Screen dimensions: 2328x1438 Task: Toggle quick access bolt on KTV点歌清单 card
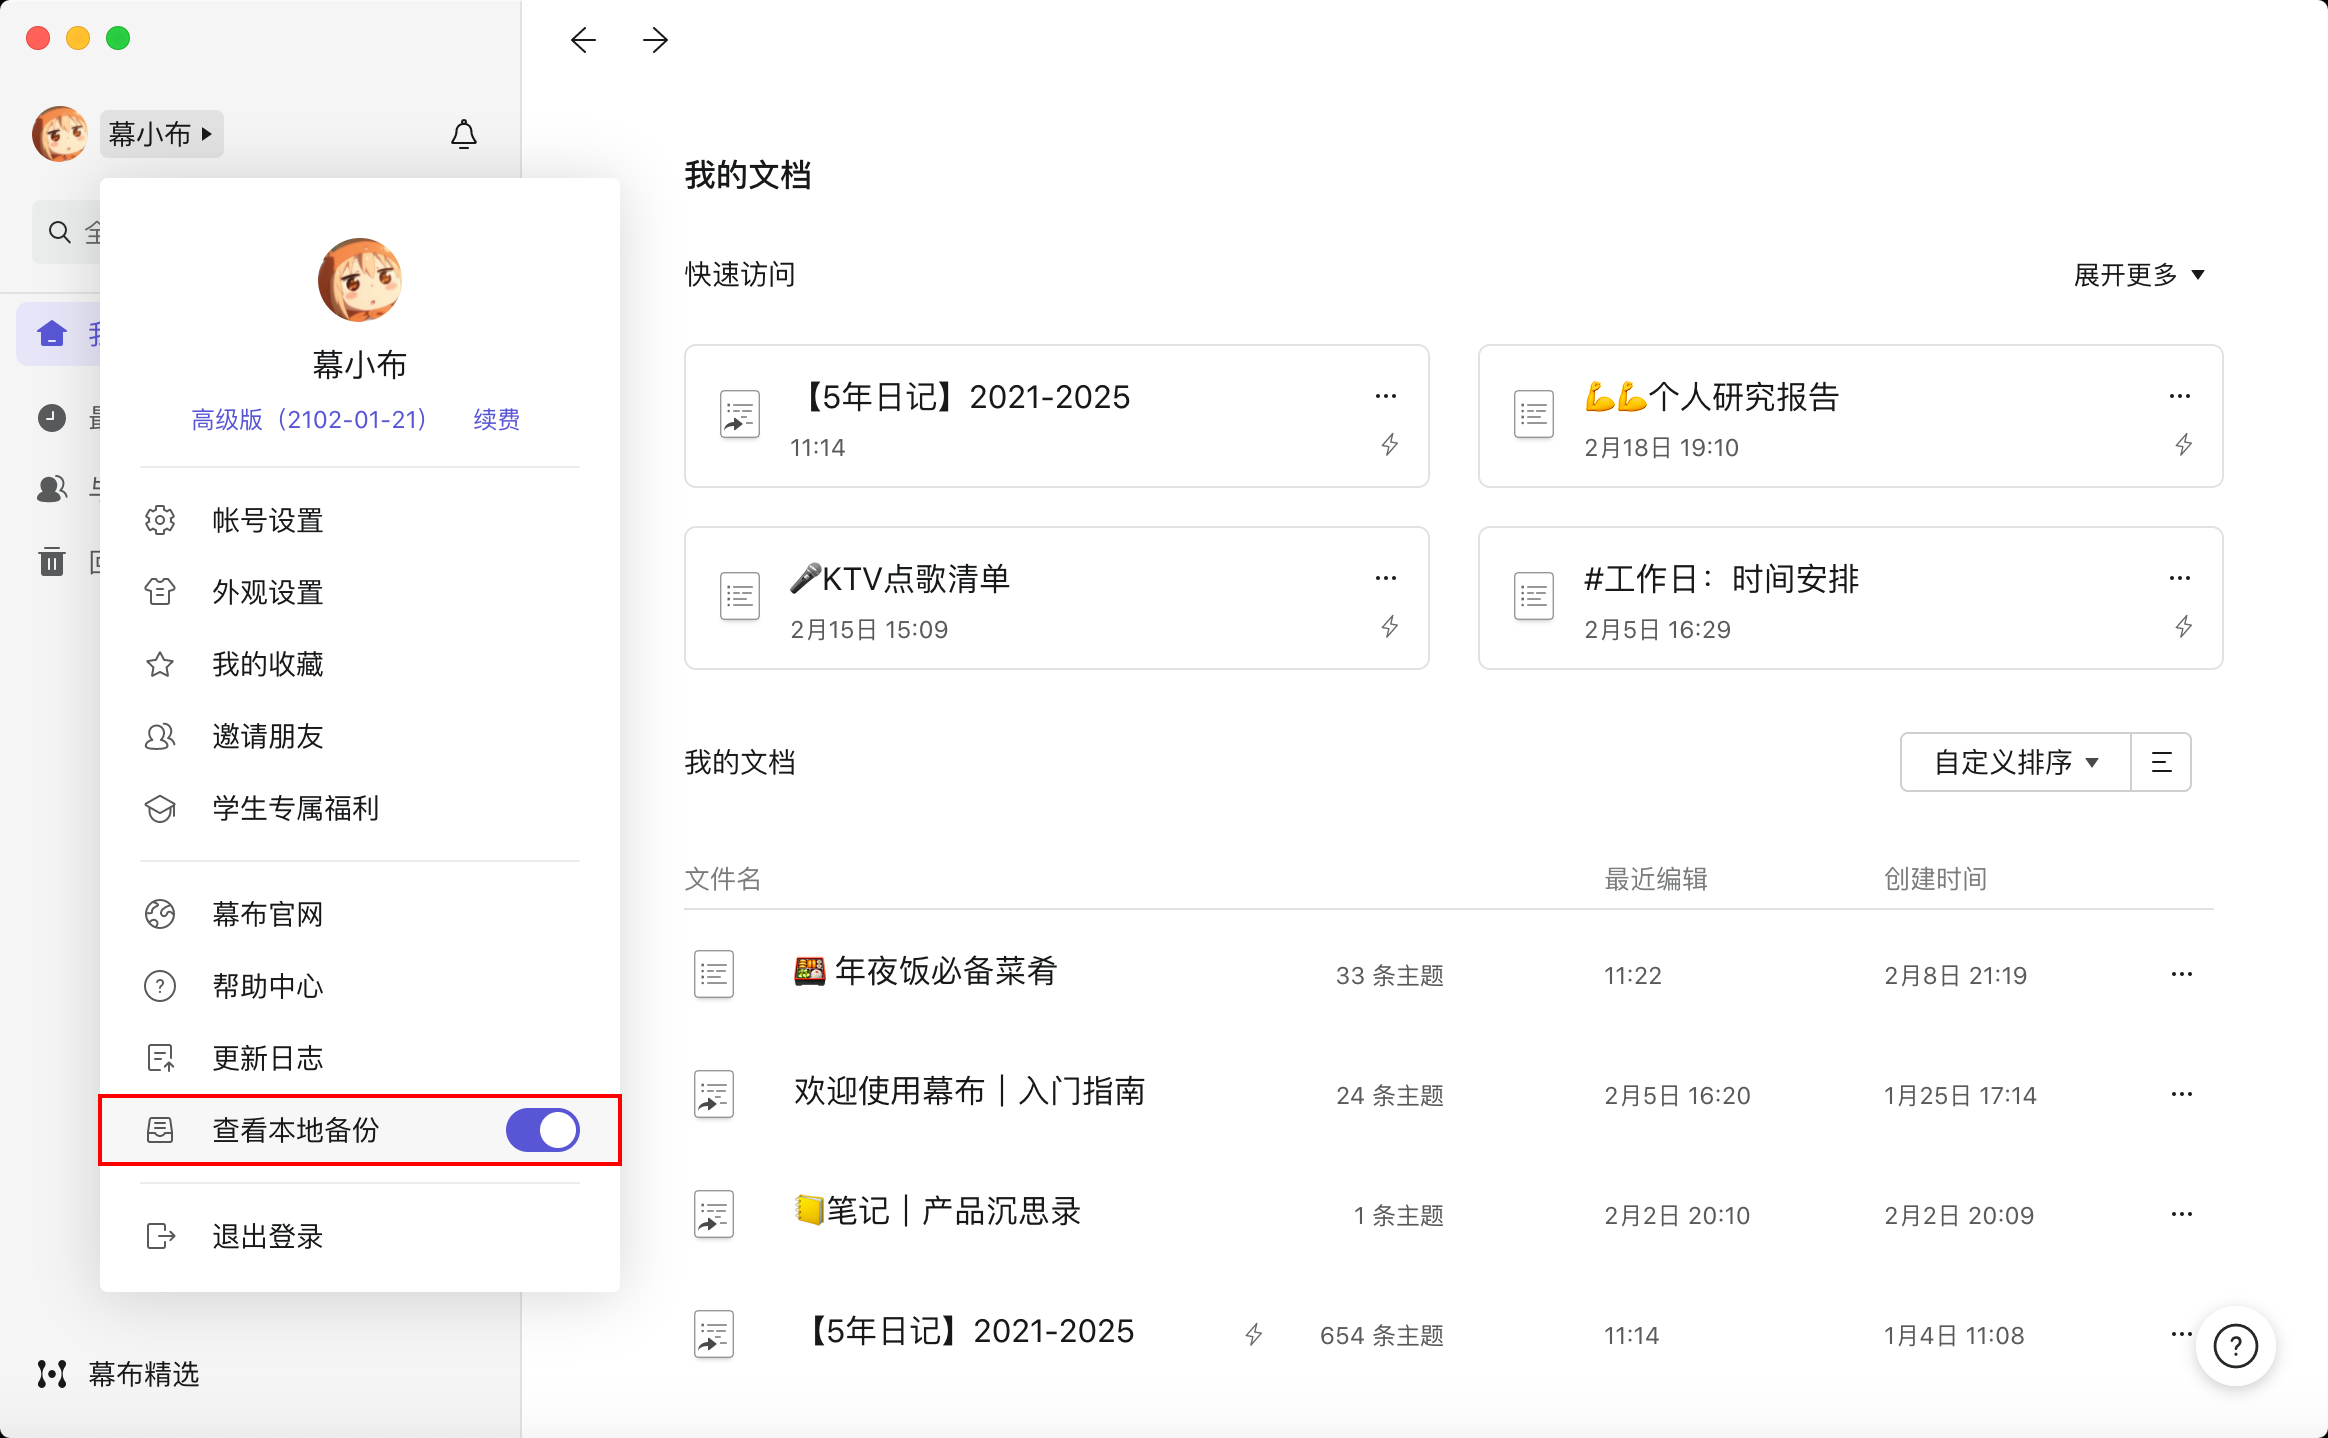pos(1390,627)
